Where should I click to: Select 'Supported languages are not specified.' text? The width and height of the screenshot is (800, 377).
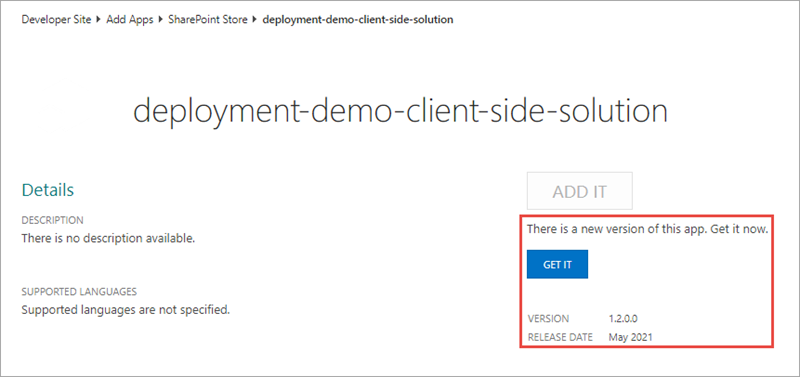pos(126,310)
